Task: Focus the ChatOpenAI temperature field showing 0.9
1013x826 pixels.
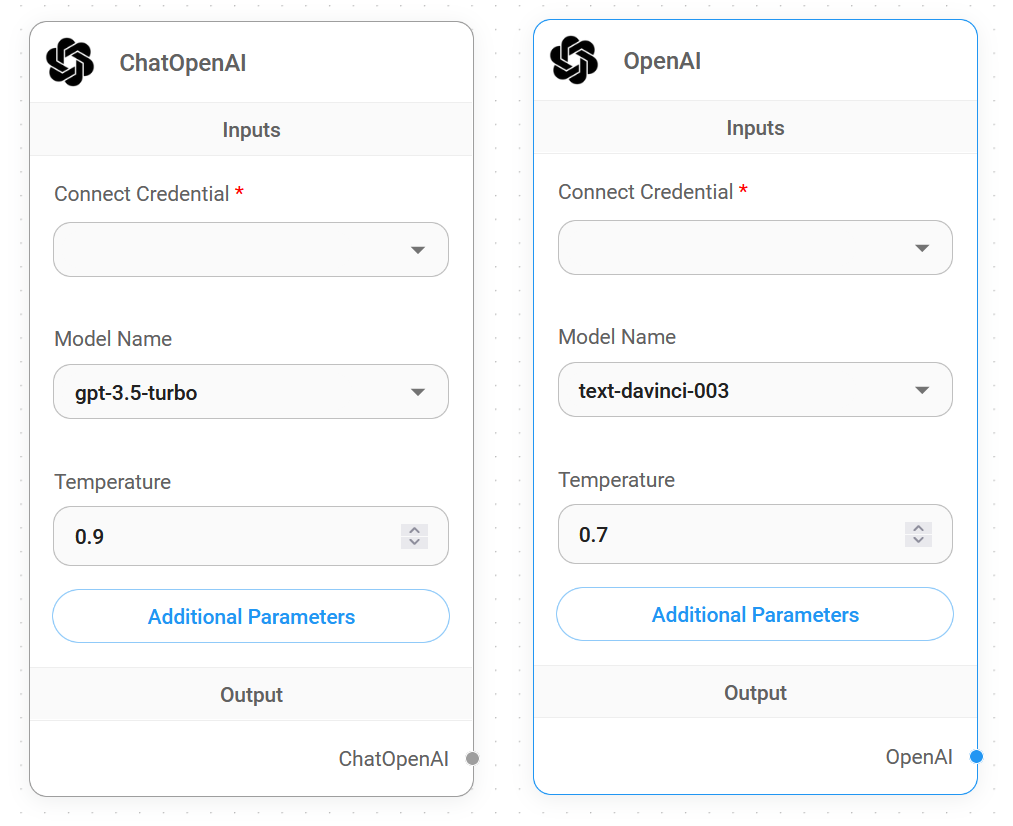Action: (x=251, y=536)
